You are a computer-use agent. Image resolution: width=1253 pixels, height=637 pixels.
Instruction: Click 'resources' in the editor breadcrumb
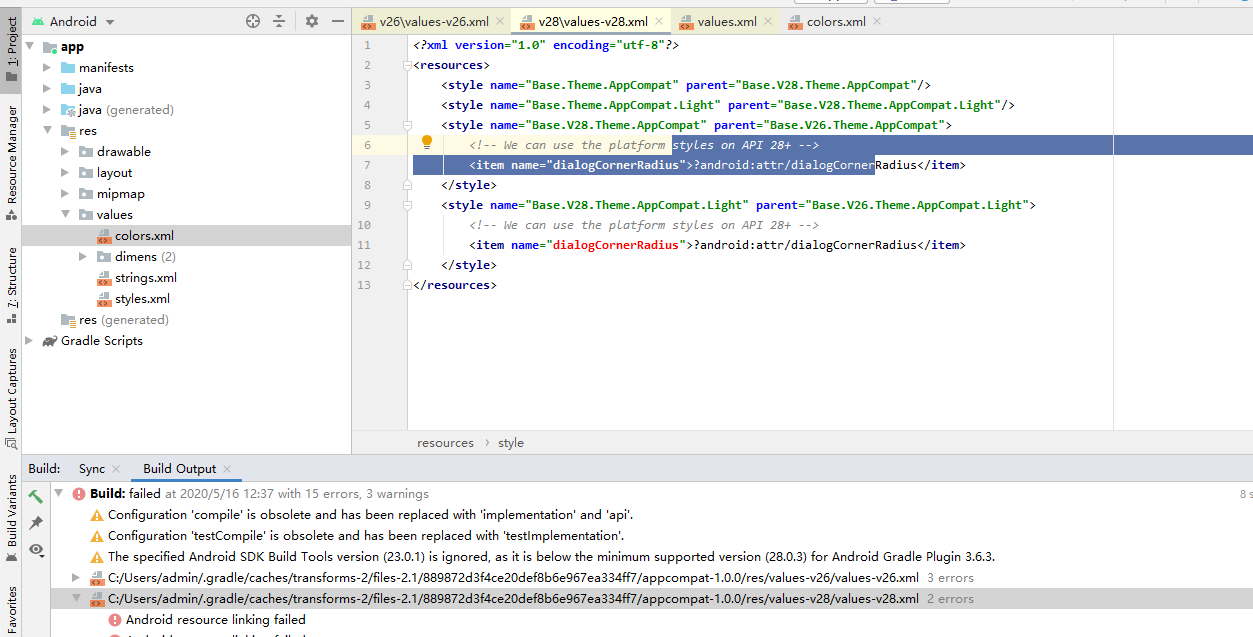[445, 443]
